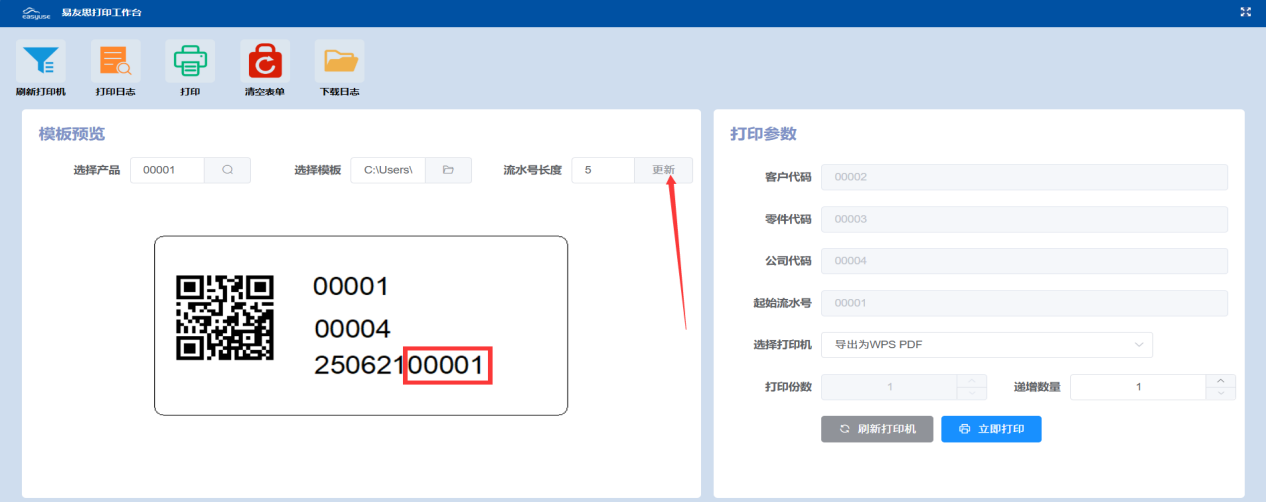Click the serial number length input field
Image resolution: width=1266 pixels, height=502 pixels.
tap(603, 170)
